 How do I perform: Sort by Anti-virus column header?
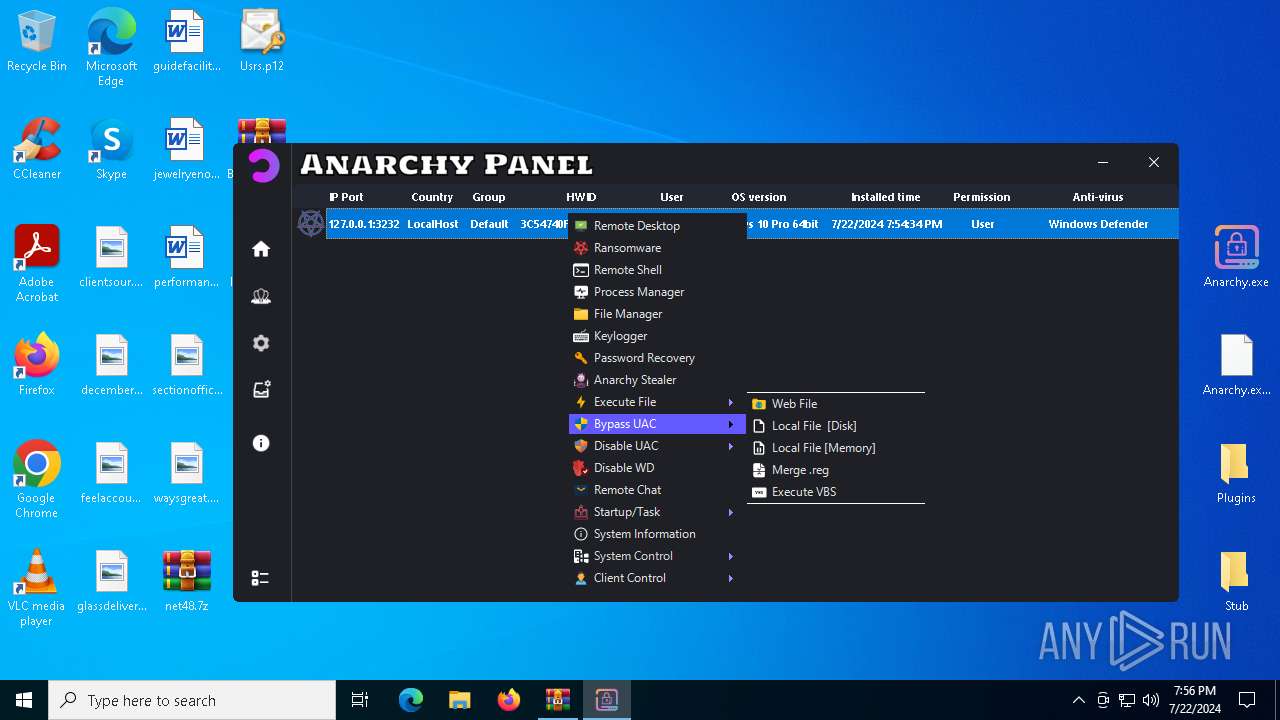tap(1098, 197)
